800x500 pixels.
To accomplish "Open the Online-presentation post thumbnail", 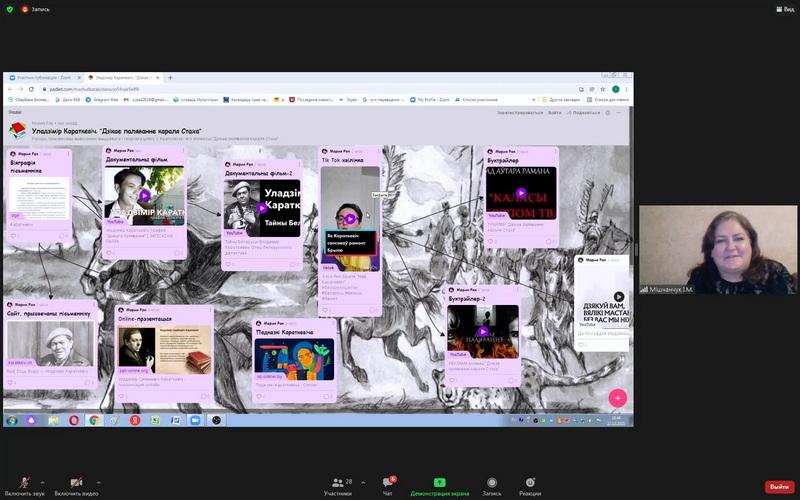I will tap(164, 350).
